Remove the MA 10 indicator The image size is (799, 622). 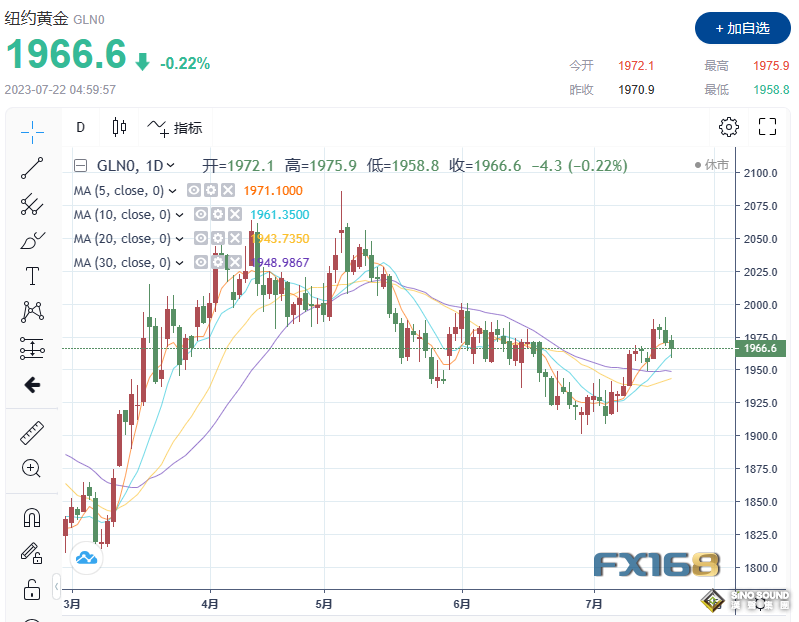[235, 214]
